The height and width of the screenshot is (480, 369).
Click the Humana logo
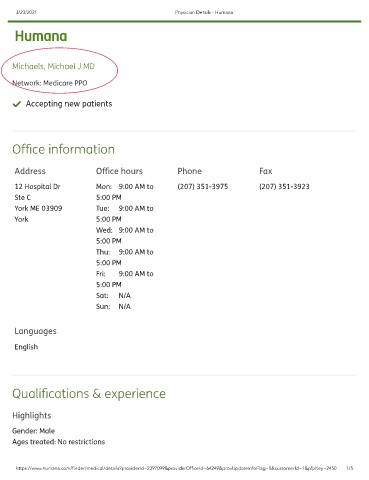click(41, 36)
